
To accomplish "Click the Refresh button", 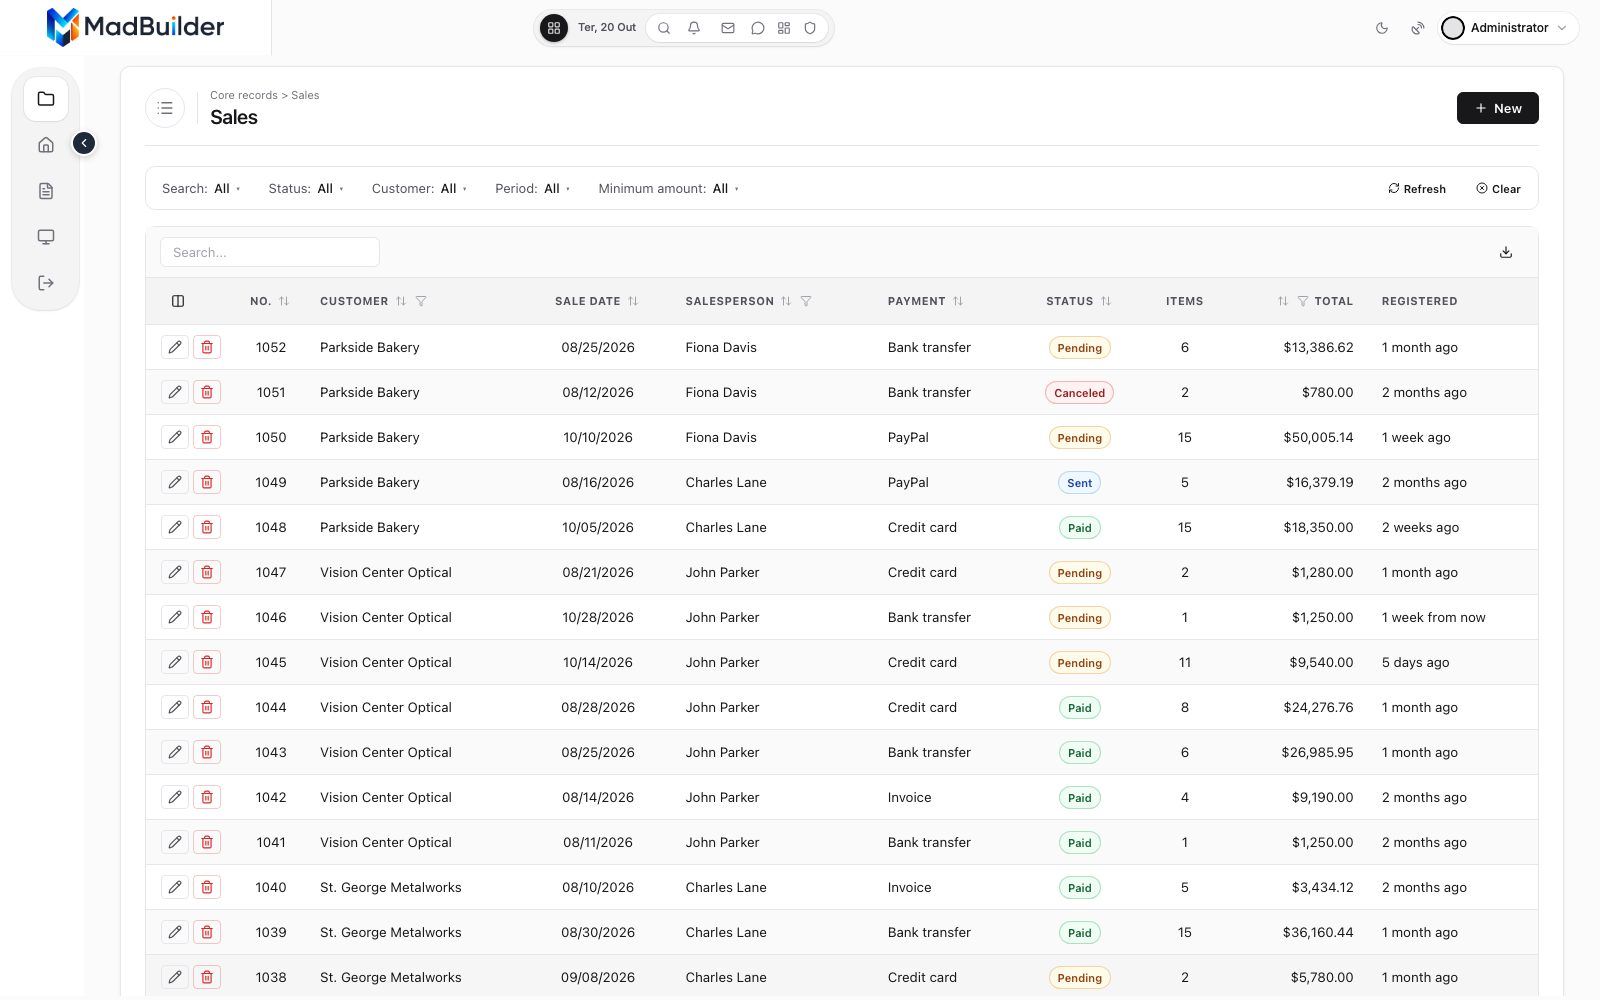I will (x=1417, y=188).
